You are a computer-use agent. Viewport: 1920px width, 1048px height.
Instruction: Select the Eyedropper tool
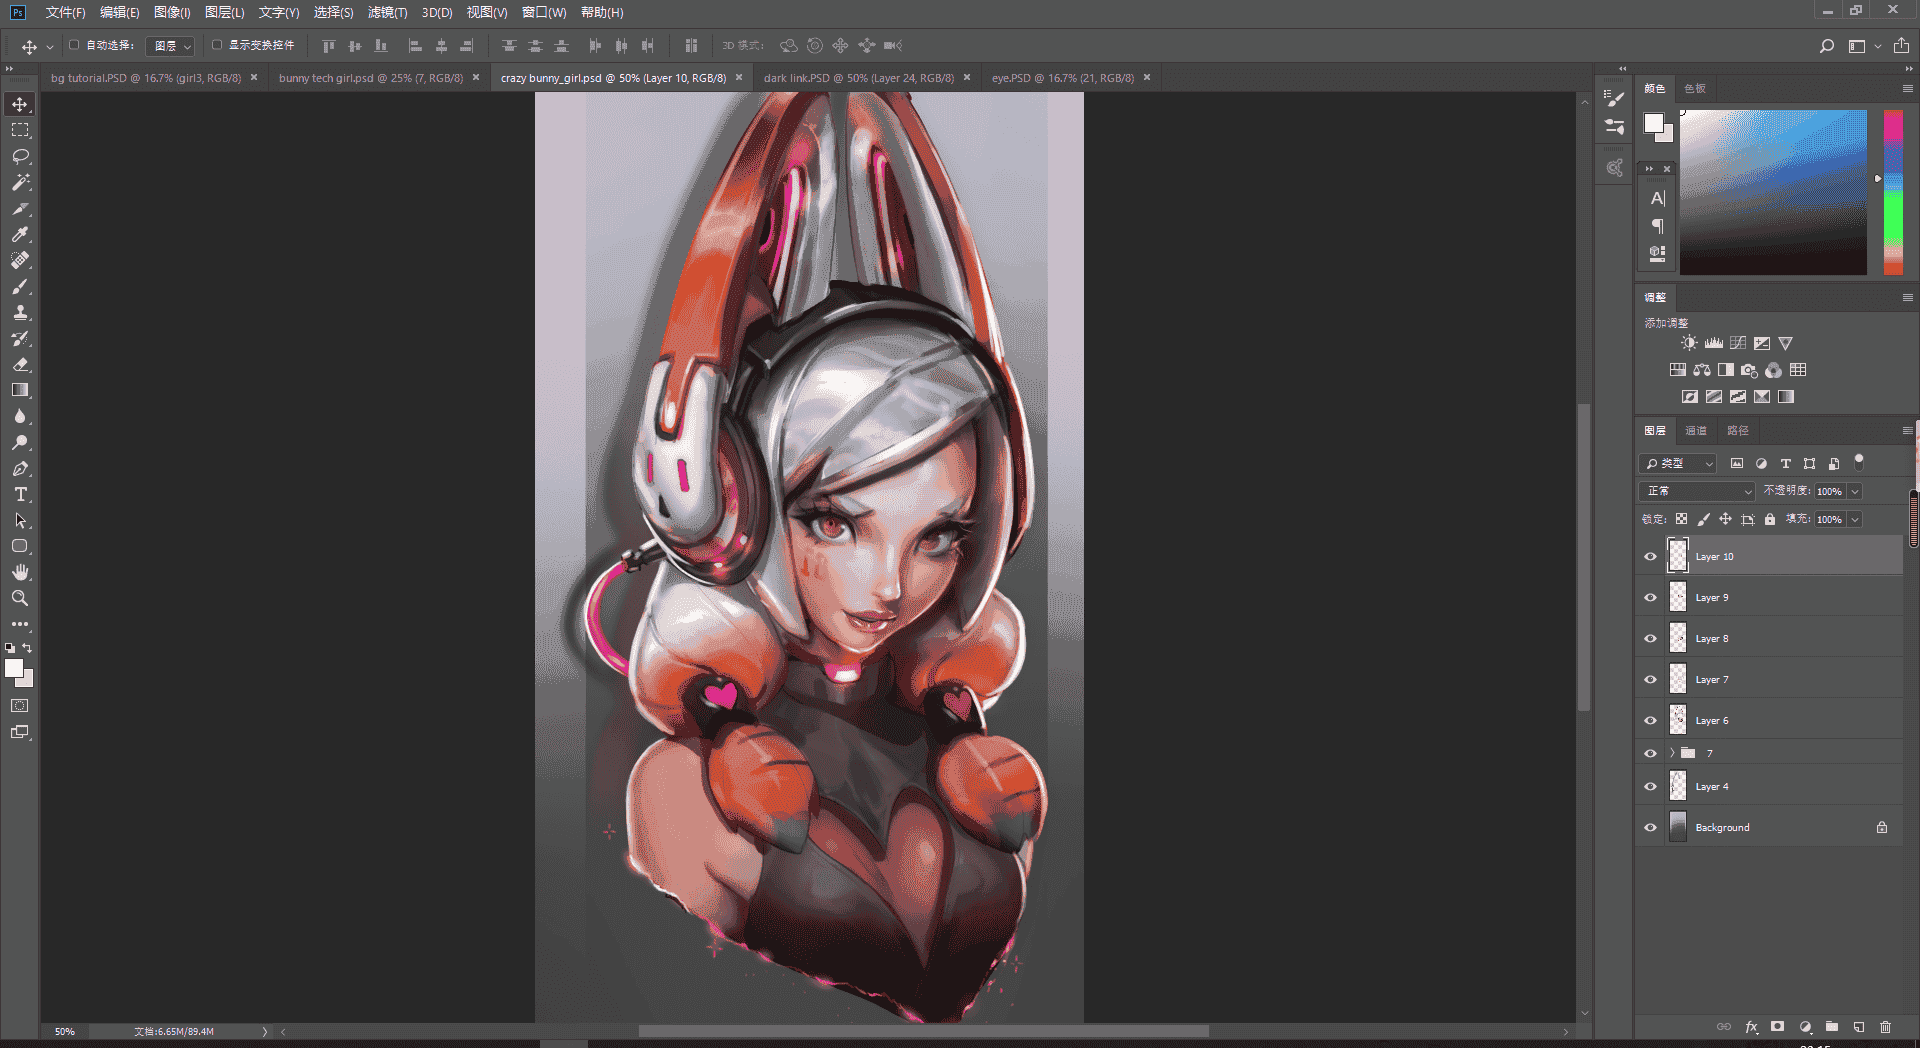pyautogui.click(x=20, y=235)
